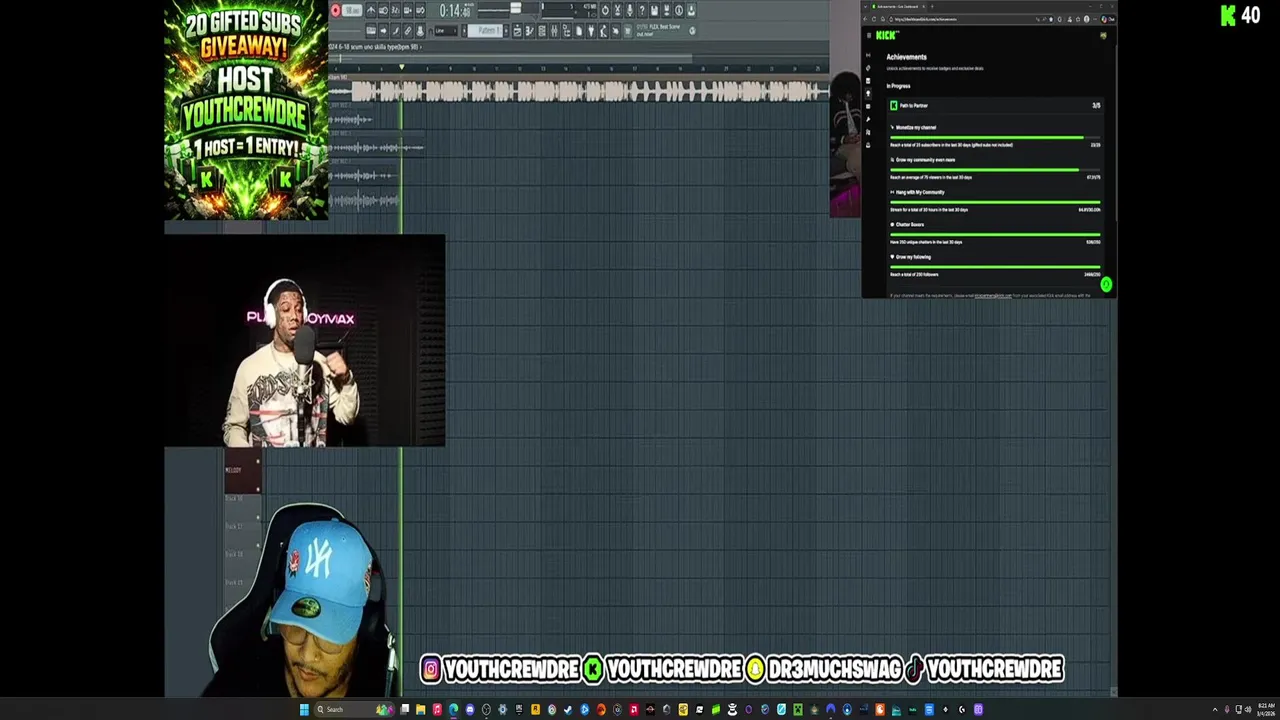Save the project with the floppy disk icon

click(654, 11)
